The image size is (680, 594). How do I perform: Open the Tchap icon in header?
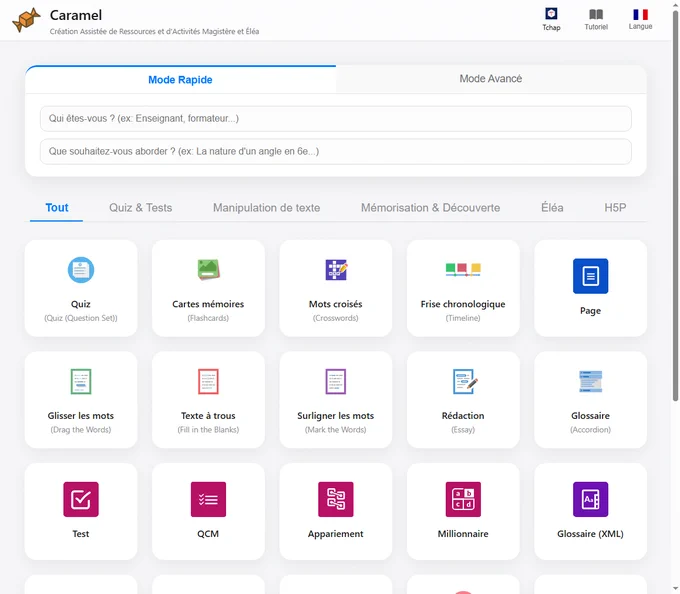point(551,13)
